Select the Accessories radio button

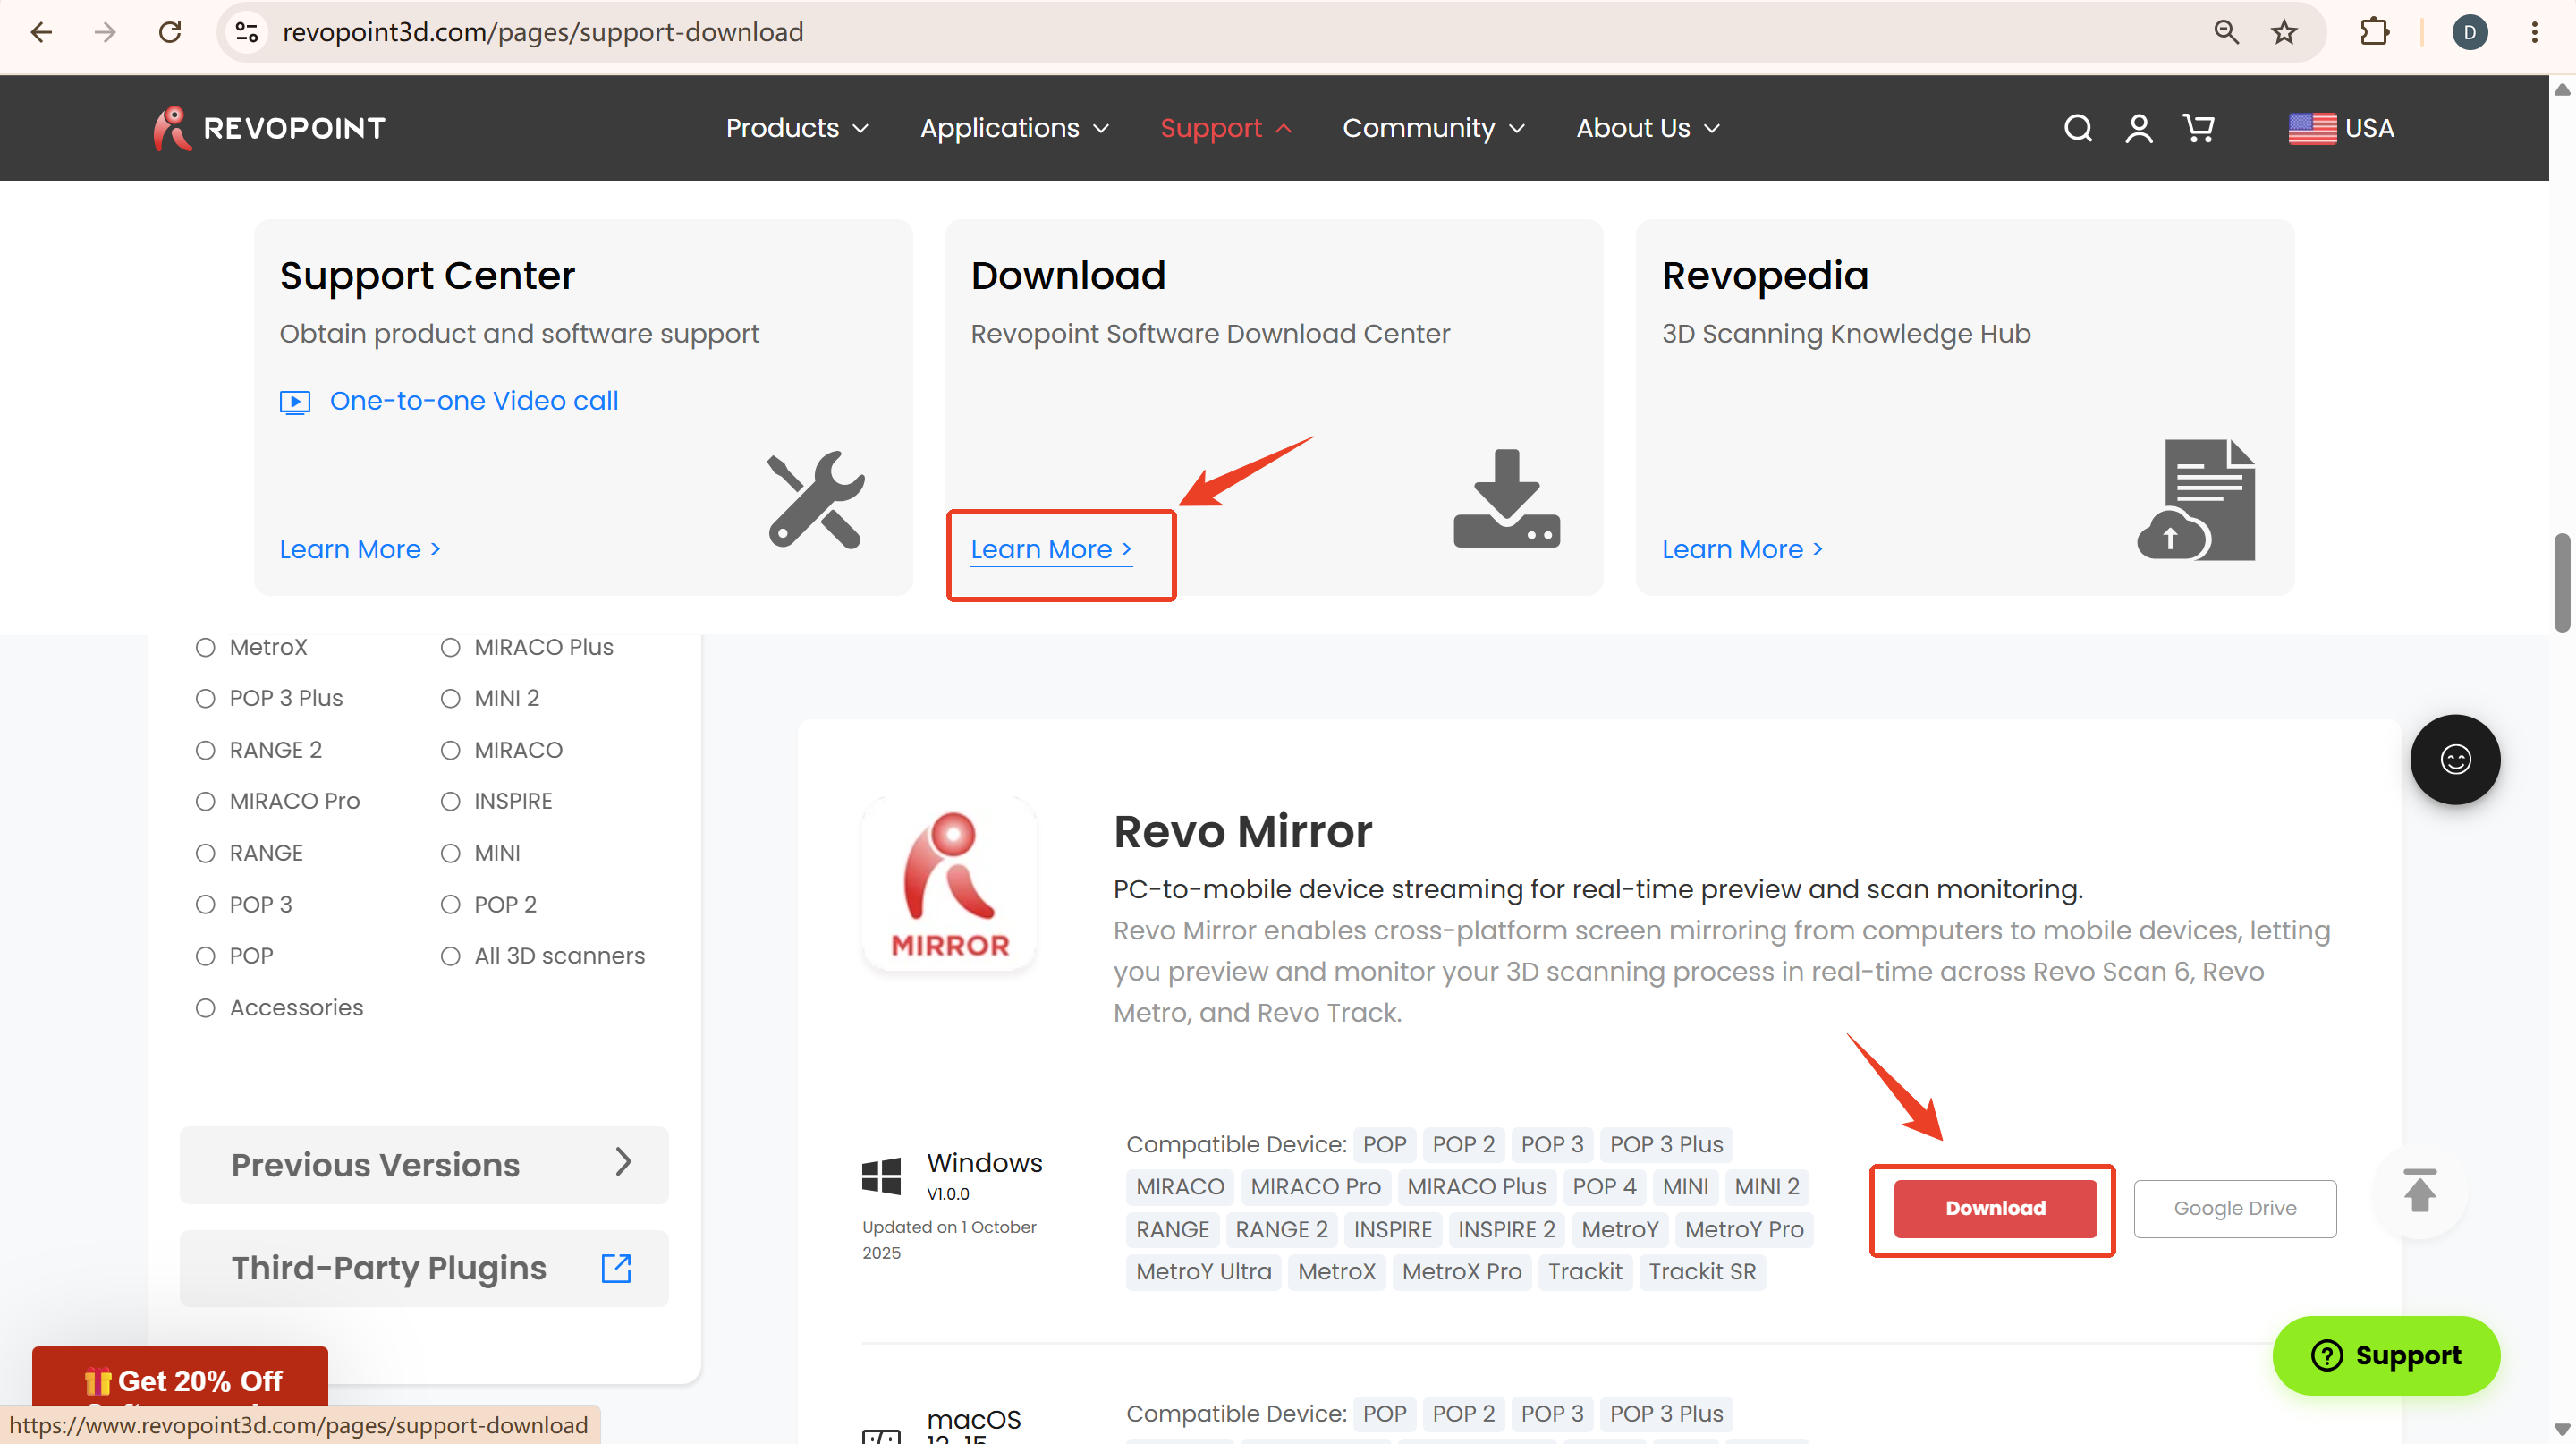click(205, 1008)
